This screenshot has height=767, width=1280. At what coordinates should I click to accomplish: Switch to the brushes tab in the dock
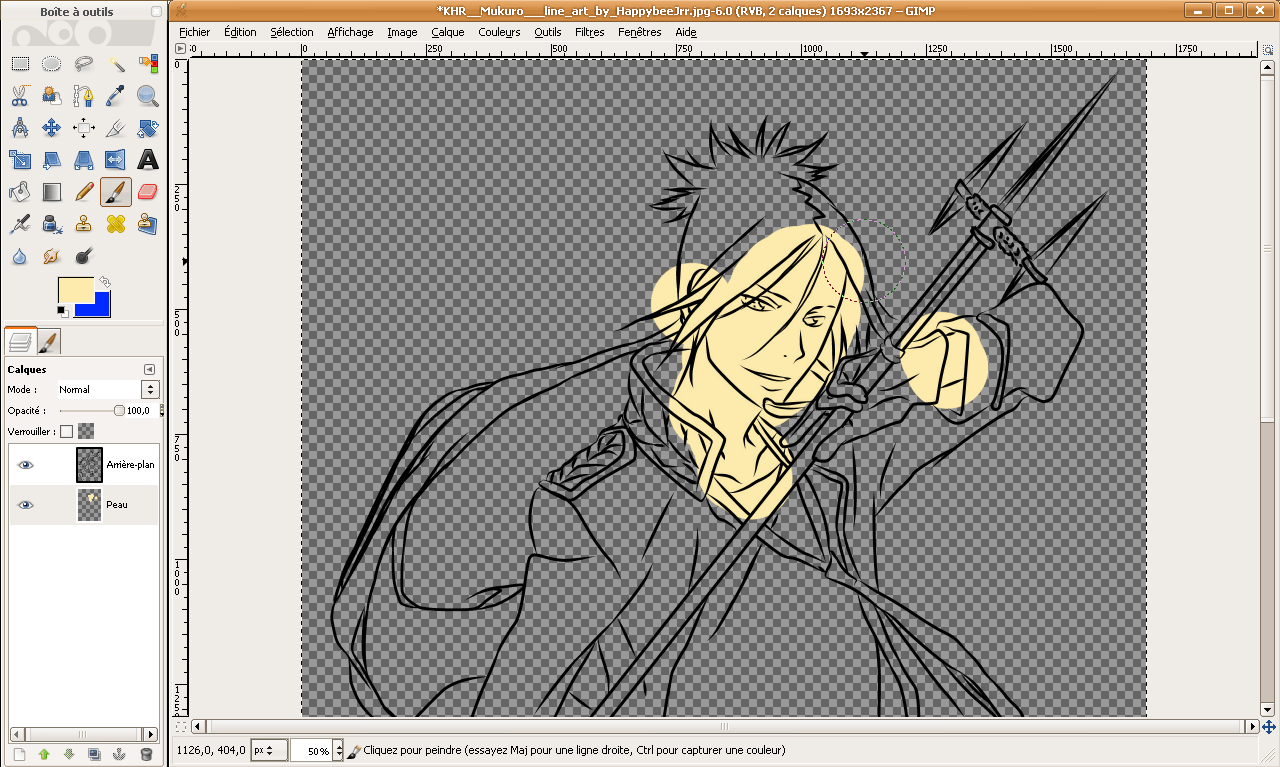coord(47,341)
